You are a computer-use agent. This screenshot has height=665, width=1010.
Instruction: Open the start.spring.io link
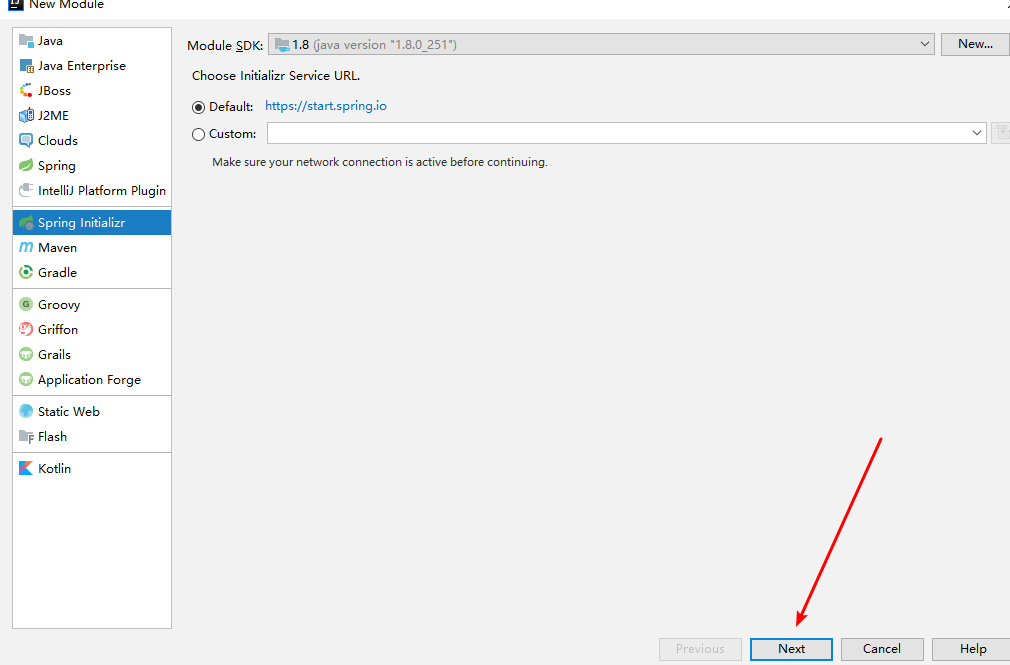pyautogui.click(x=326, y=106)
